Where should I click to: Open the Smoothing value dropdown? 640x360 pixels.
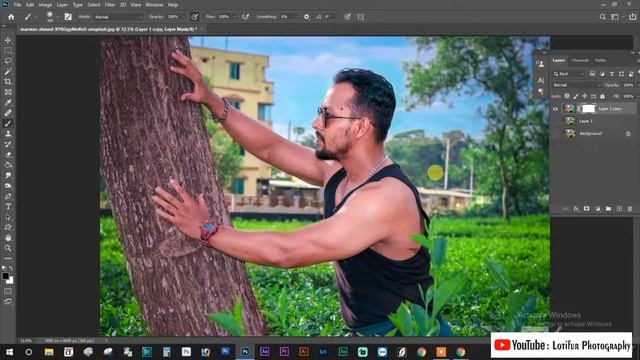(298, 17)
